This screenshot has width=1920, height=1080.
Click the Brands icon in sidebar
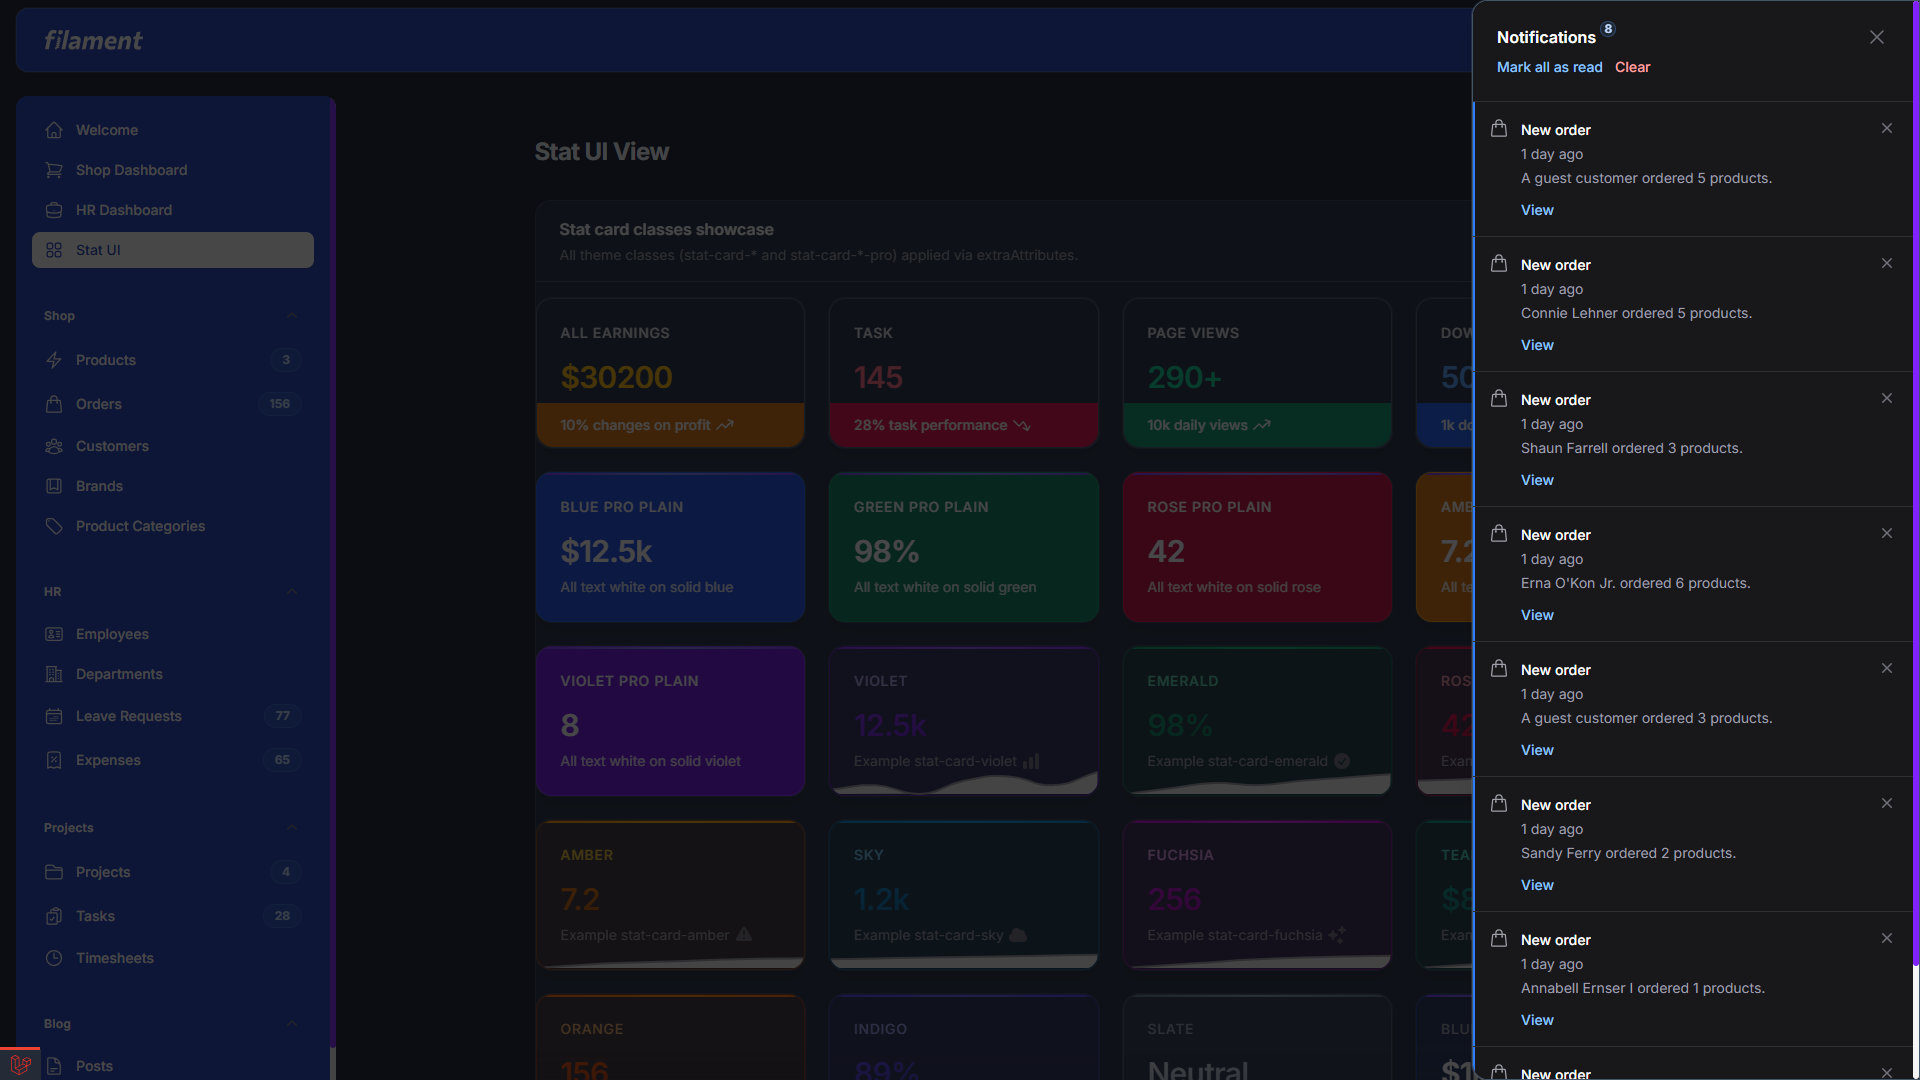pyautogui.click(x=54, y=486)
